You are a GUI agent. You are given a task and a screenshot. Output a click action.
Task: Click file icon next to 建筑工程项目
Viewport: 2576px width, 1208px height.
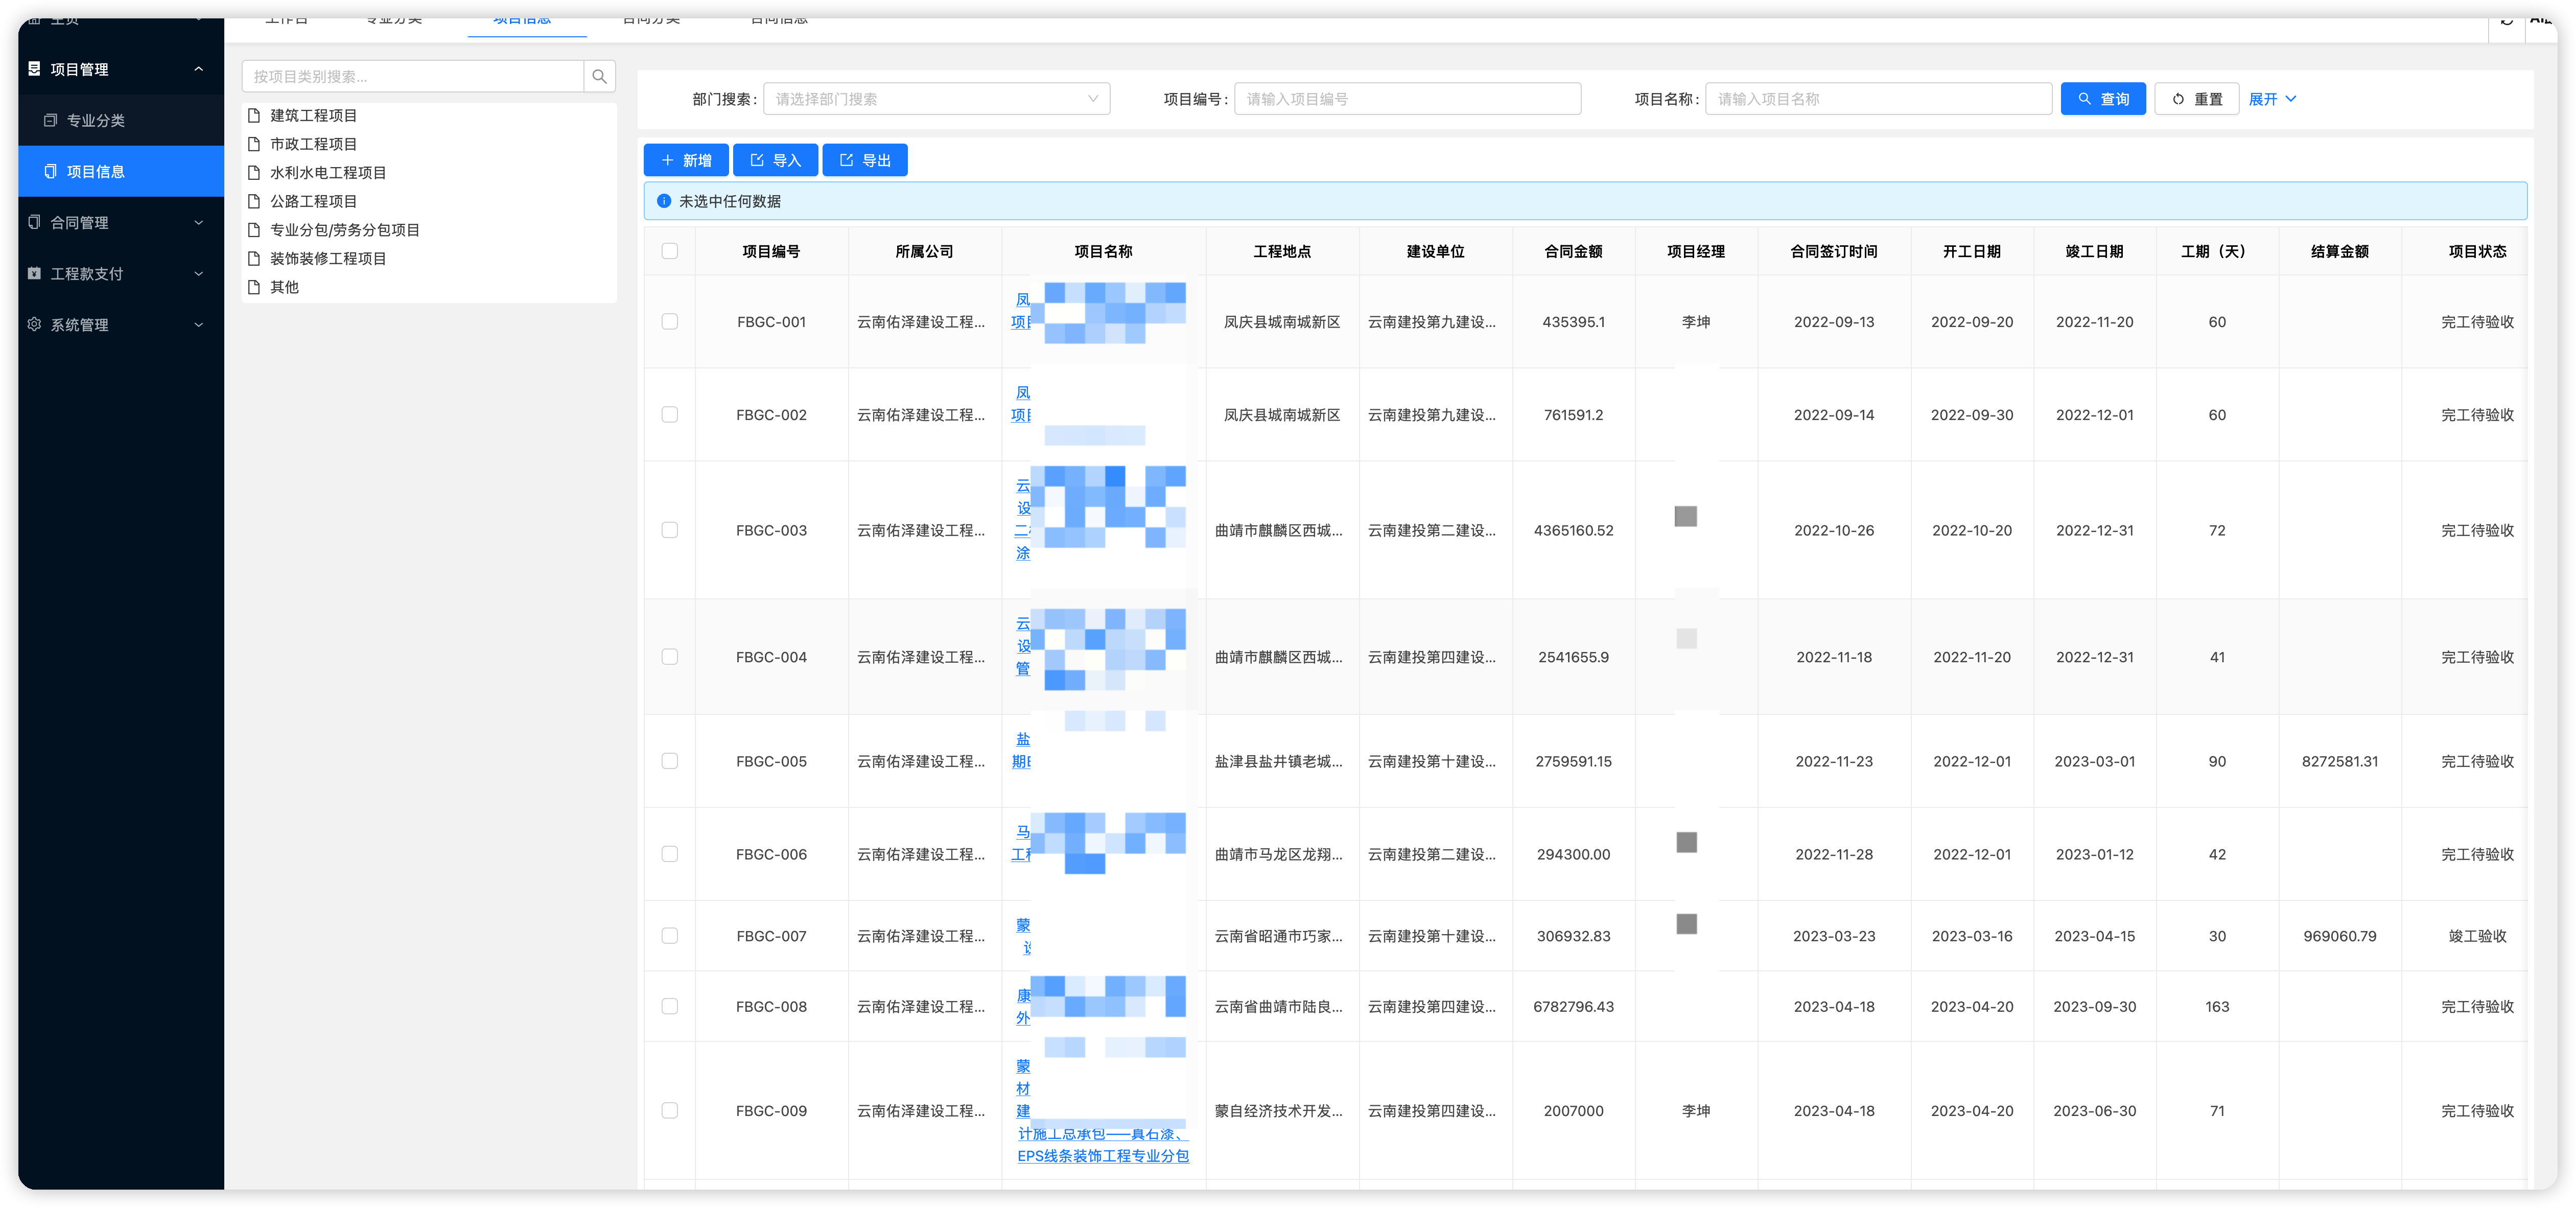pyautogui.click(x=254, y=116)
